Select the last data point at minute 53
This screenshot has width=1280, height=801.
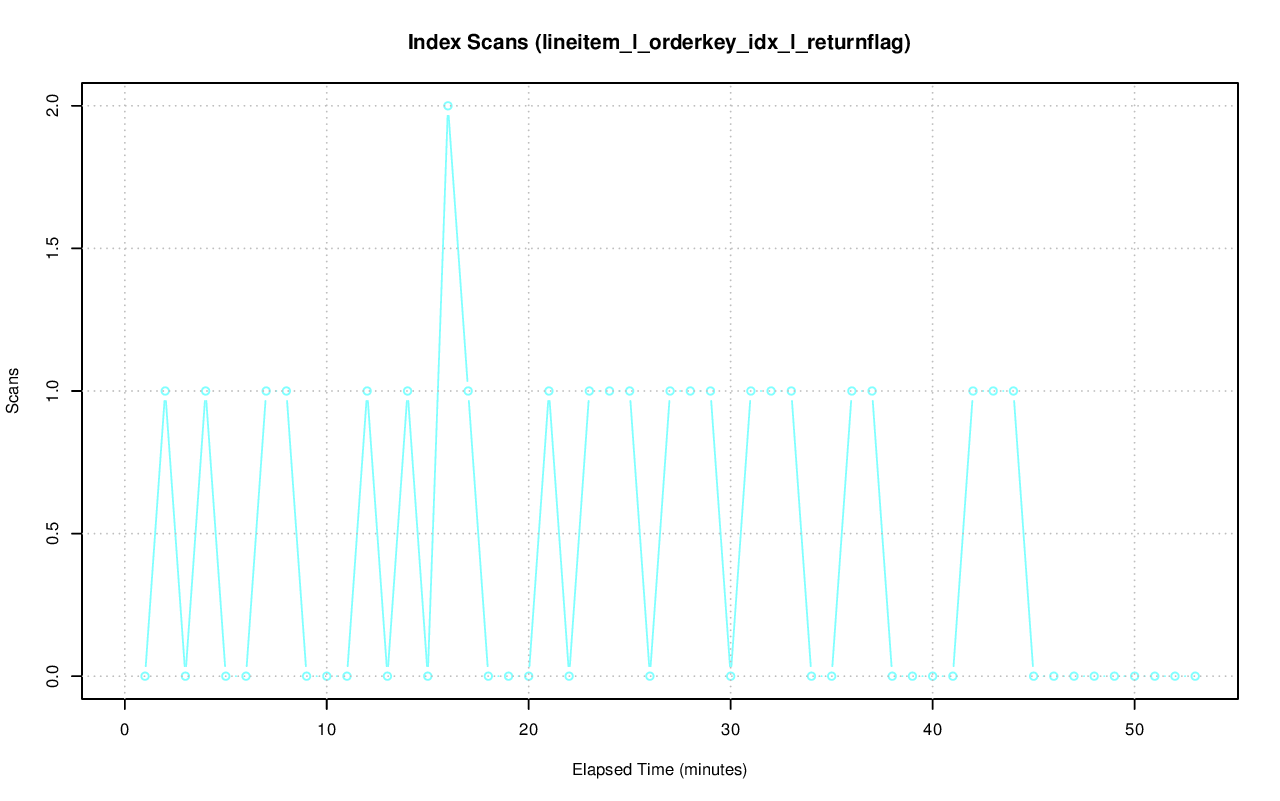click(x=1195, y=676)
